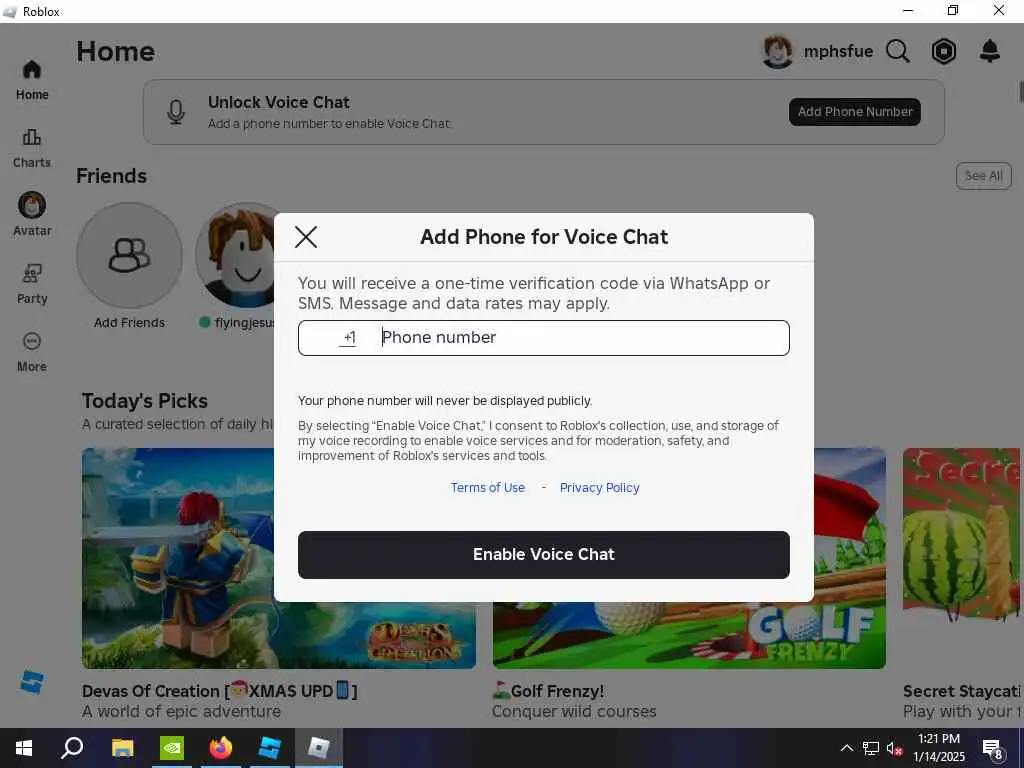Open Firefox from the taskbar

221,748
